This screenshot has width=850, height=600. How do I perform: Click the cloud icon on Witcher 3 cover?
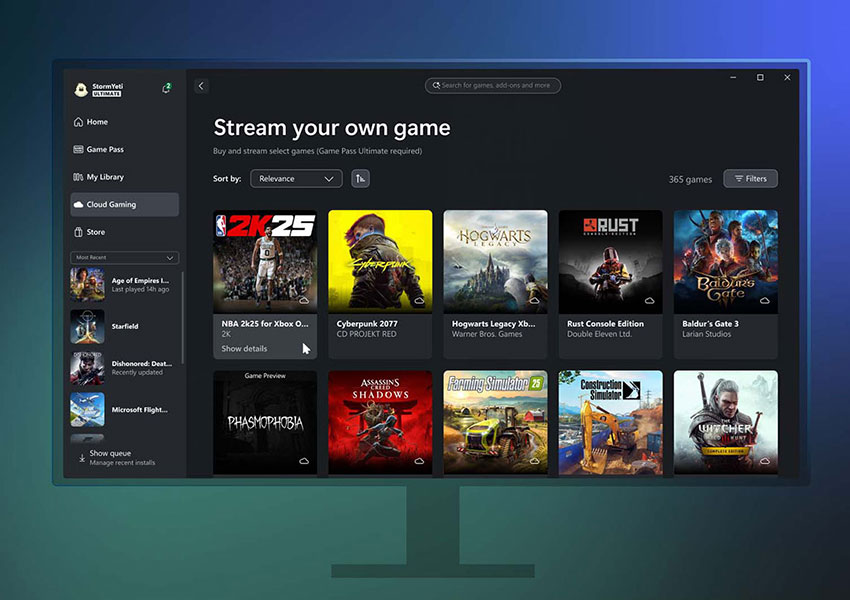click(x=764, y=461)
